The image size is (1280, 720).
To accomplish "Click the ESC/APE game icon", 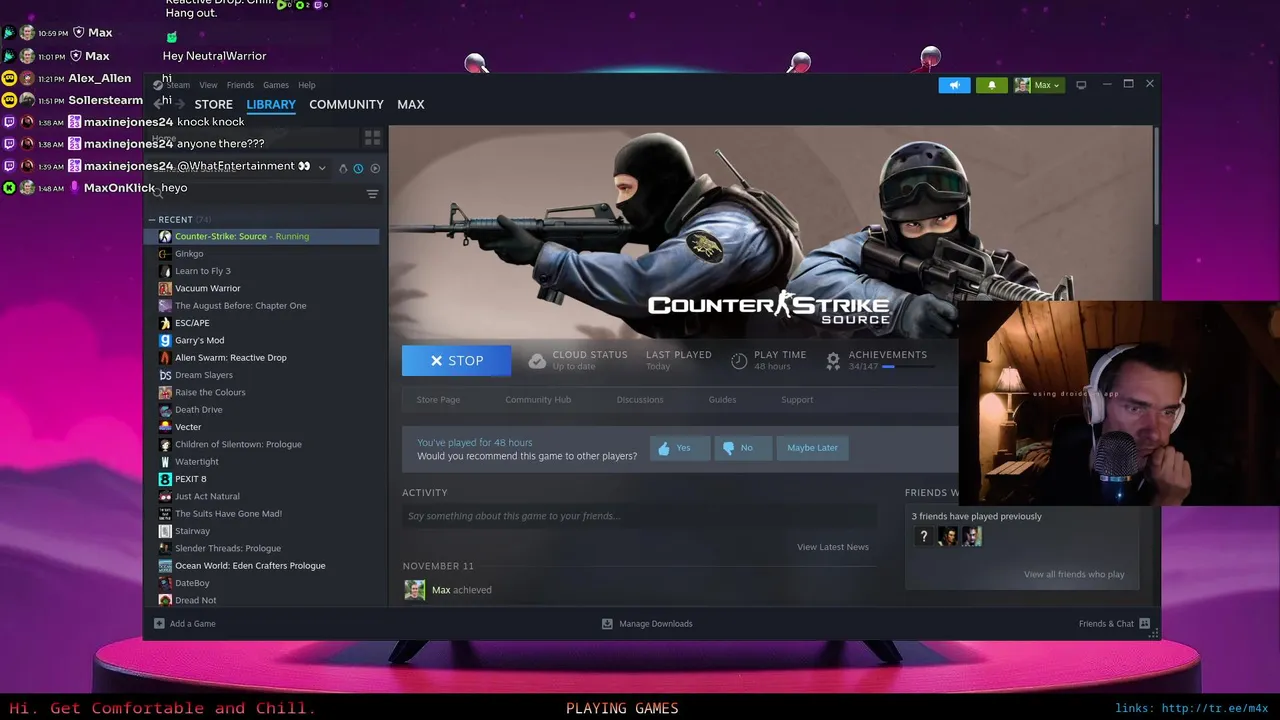I will [x=165, y=323].
